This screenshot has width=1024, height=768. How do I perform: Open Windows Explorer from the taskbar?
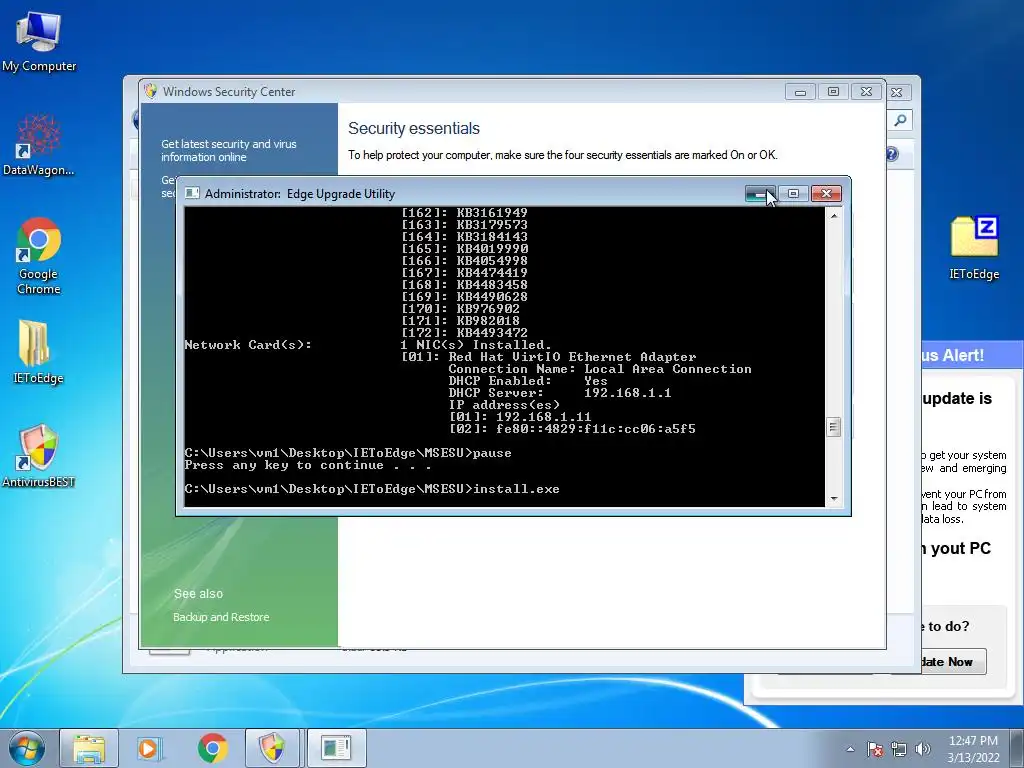tap(89, 748)
